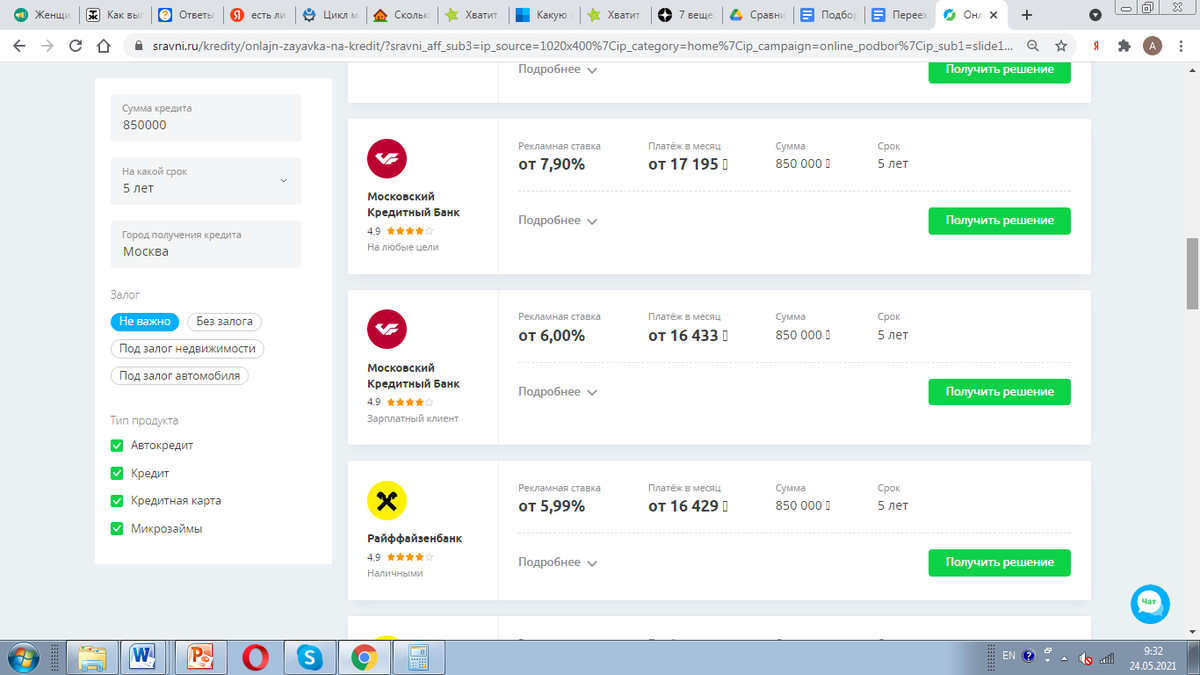Open Calculator from the taskbar
The image size is (1200, 675).
(417, 657)
